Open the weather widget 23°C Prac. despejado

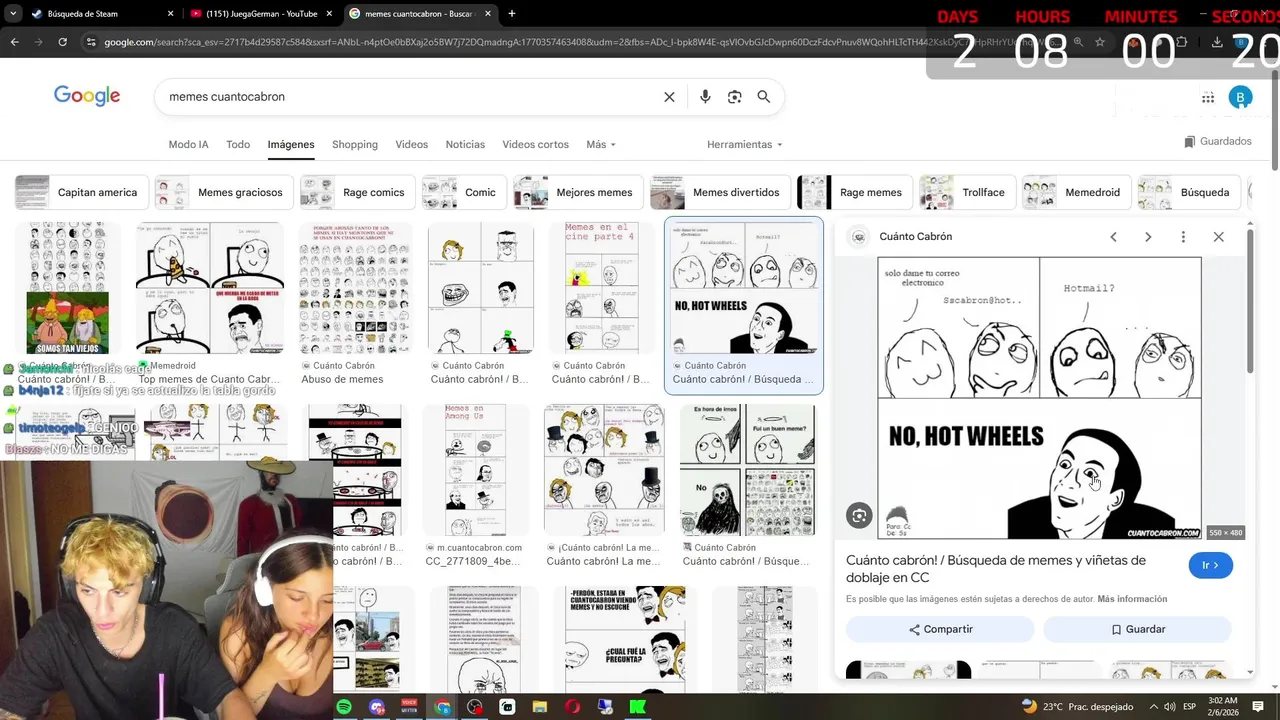(1078, 707)
